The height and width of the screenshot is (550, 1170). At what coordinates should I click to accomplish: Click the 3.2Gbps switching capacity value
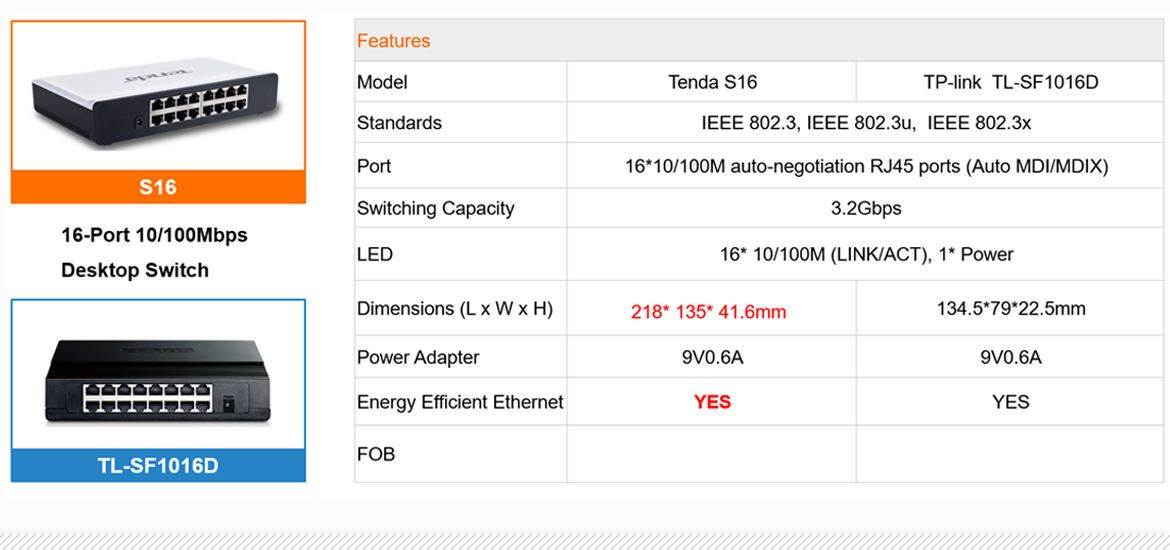866,208
